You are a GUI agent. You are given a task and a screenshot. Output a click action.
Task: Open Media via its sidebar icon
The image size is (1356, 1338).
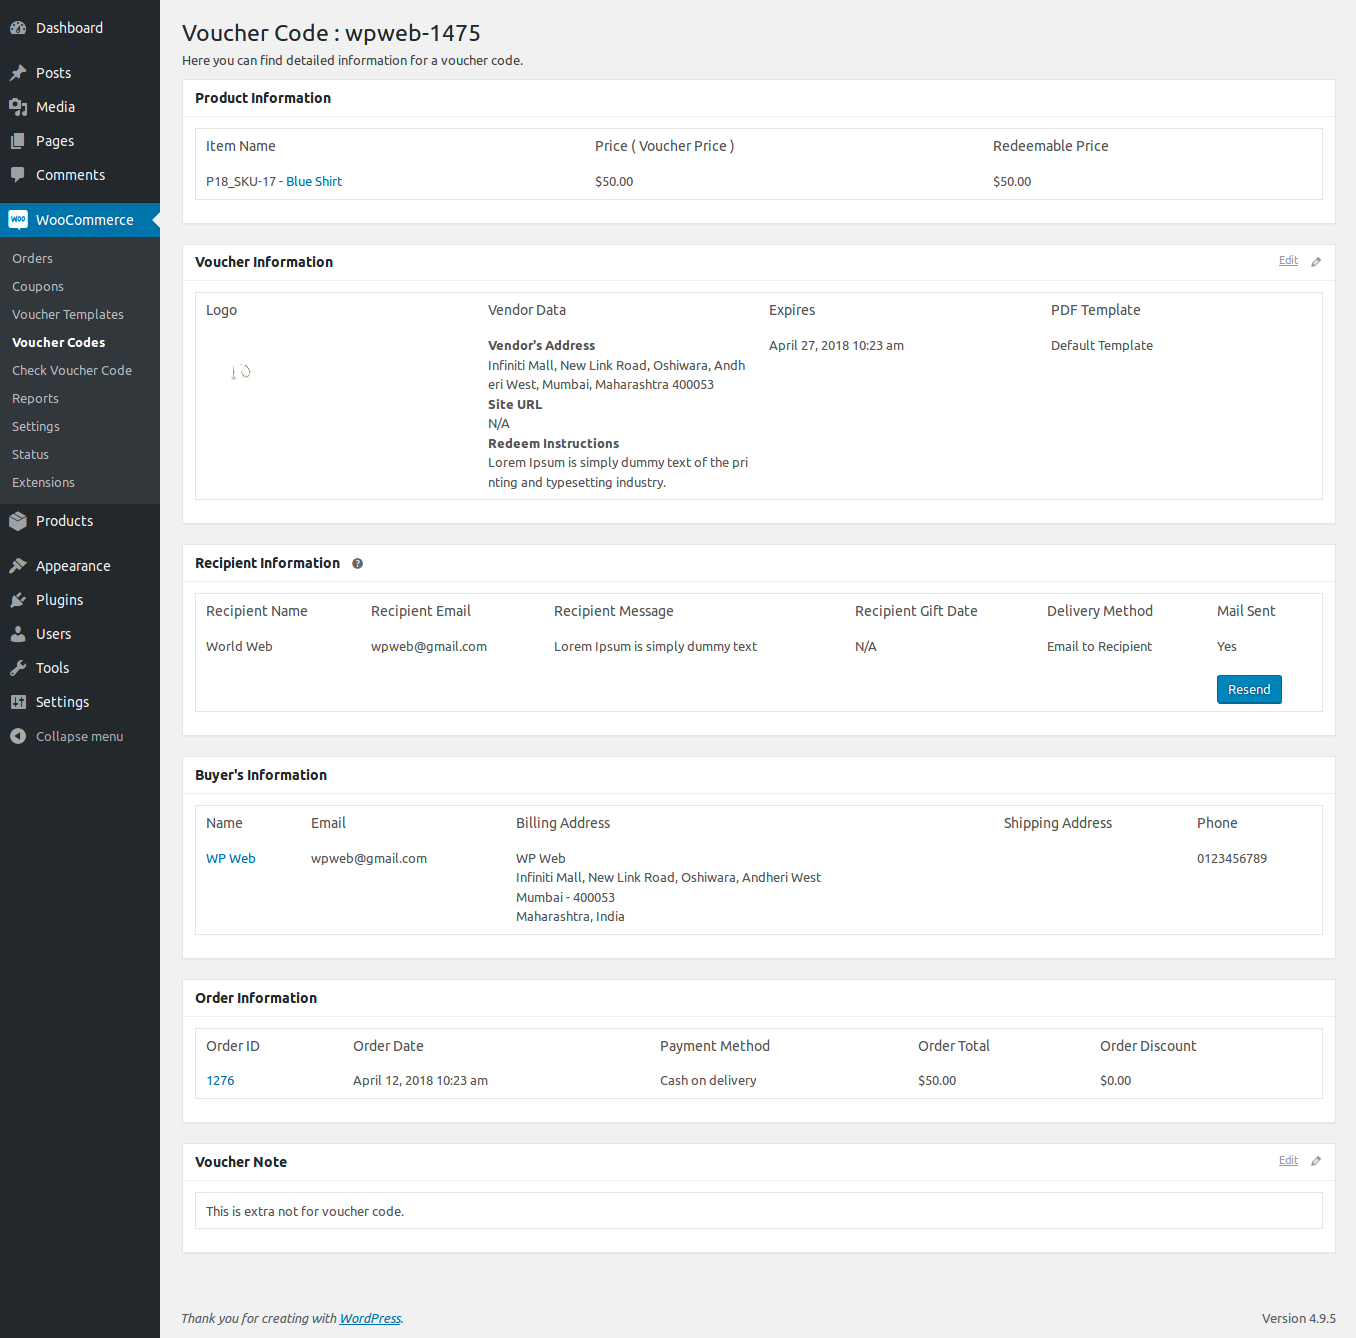coord(18,107)
